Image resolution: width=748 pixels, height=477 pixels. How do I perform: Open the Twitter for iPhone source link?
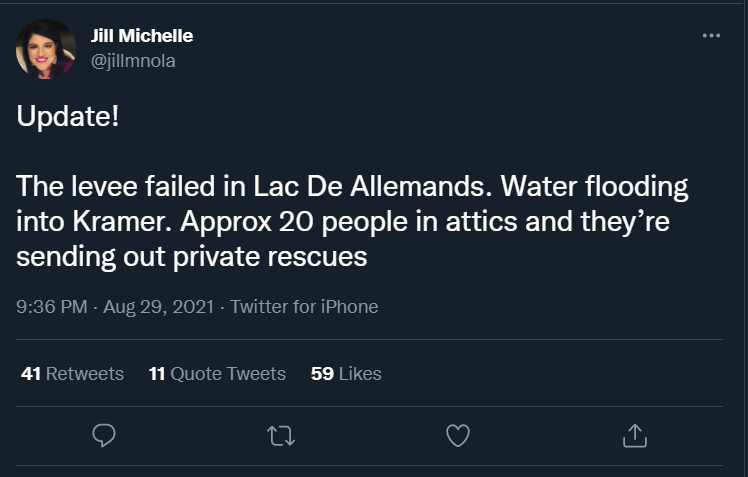[304, 307]
